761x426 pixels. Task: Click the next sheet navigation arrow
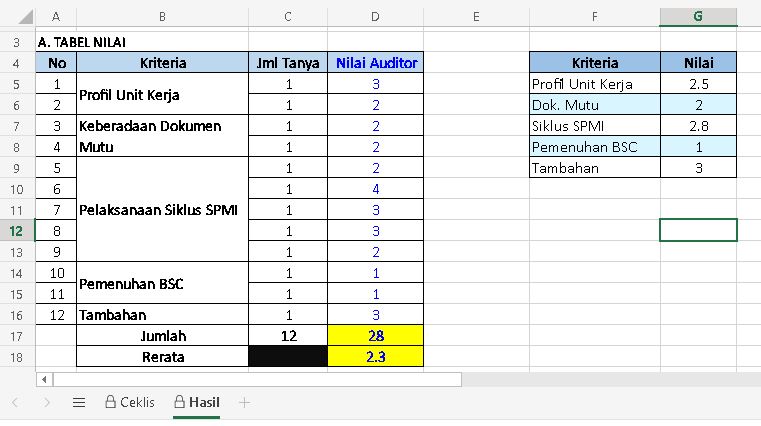coord(47,402)
